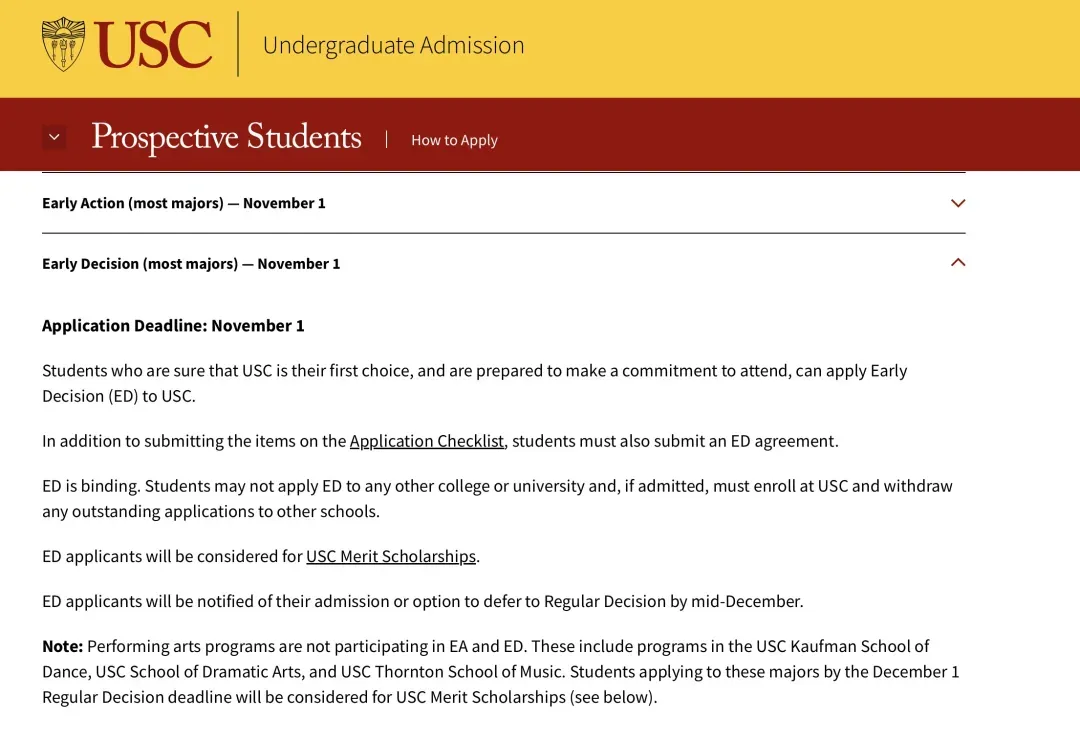Click the bold Note: label text
The height and width of the screenshot is (739, 1080).
[62, 646]
